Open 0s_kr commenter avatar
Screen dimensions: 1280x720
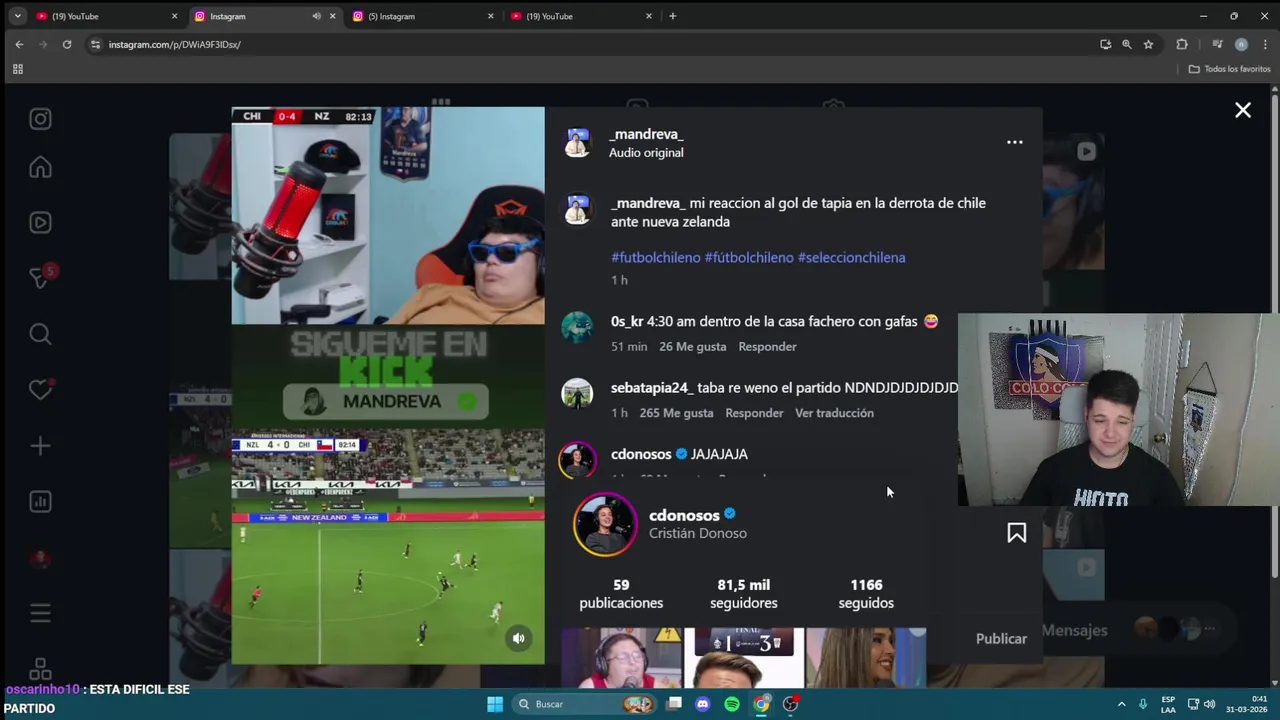pyautogui.click(x=577, y=328)
